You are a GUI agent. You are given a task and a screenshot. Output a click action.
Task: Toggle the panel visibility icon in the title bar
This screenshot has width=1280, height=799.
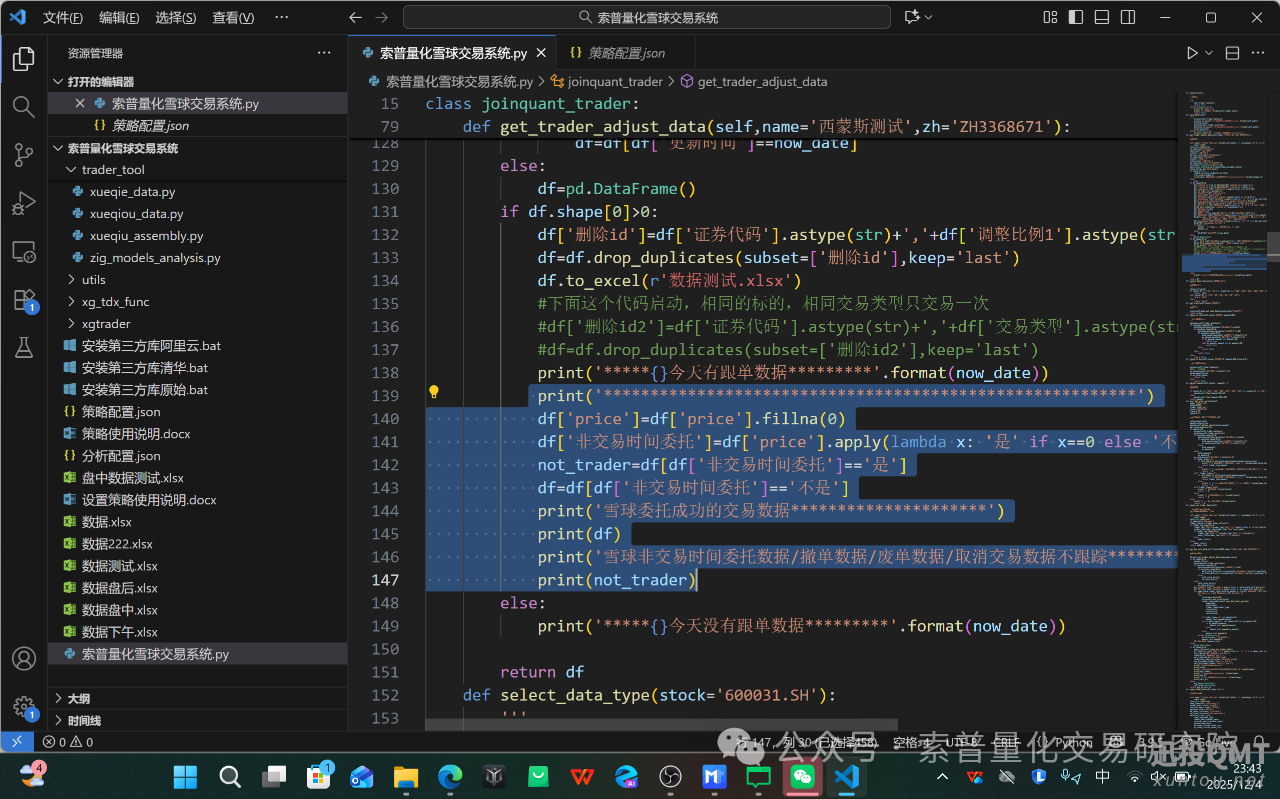(1101, 17)
